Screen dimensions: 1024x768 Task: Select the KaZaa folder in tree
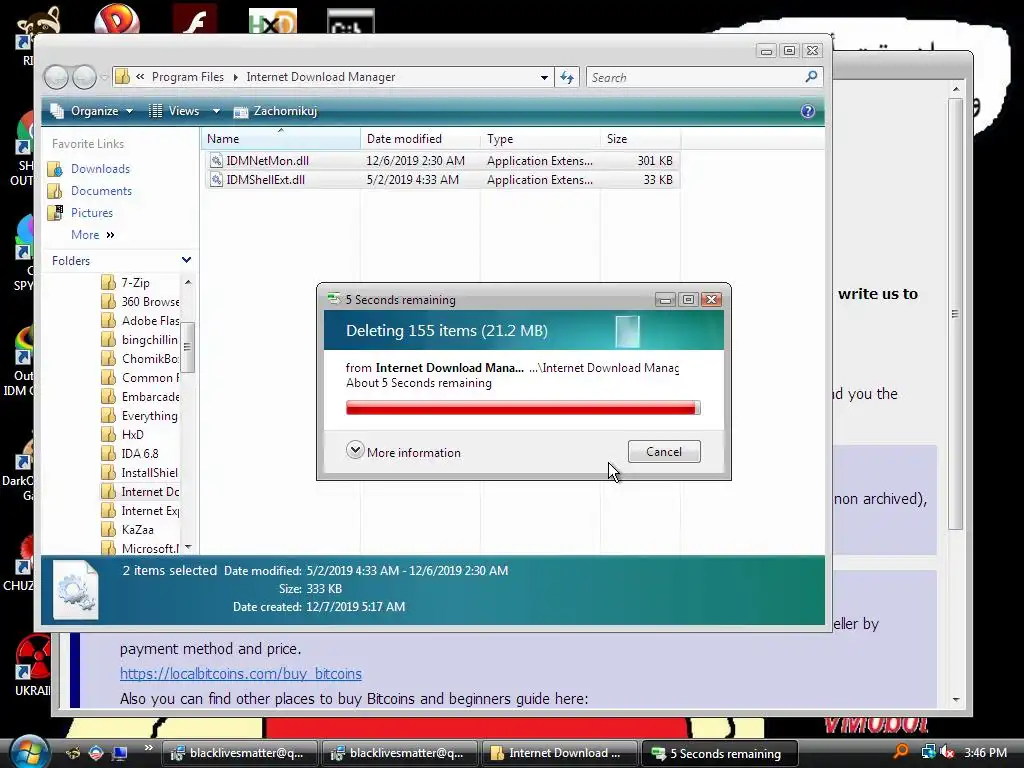pyautogui.click(x=137, y=530)
